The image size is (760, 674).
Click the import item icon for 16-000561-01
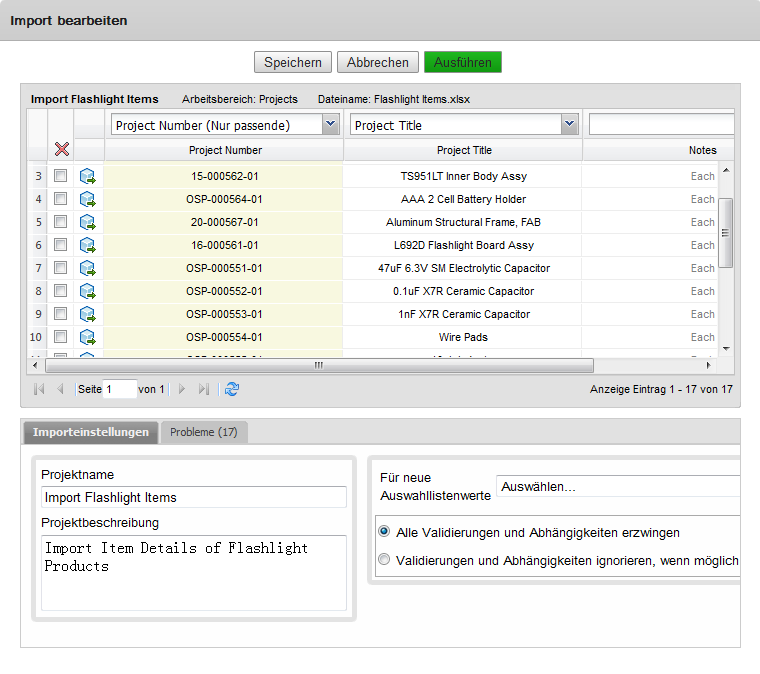(x=88, y=245)
